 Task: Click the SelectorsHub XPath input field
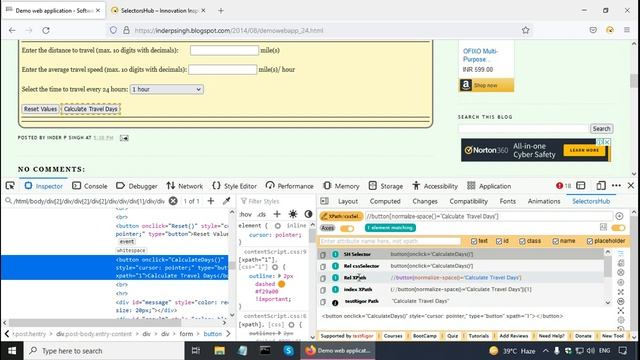tap(488, 216)
